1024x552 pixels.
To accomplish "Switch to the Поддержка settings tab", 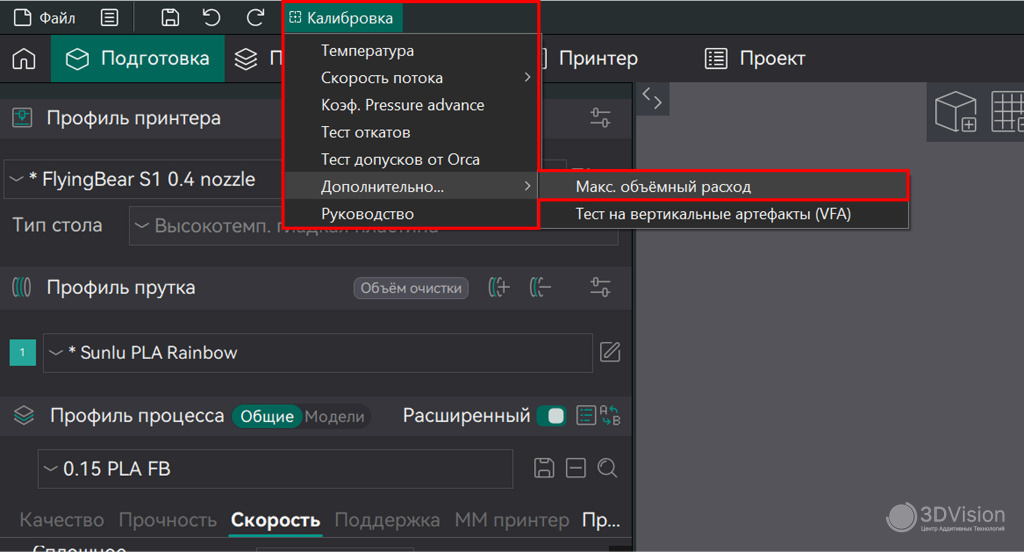I will pyautogui.click(x=387, y=520).
